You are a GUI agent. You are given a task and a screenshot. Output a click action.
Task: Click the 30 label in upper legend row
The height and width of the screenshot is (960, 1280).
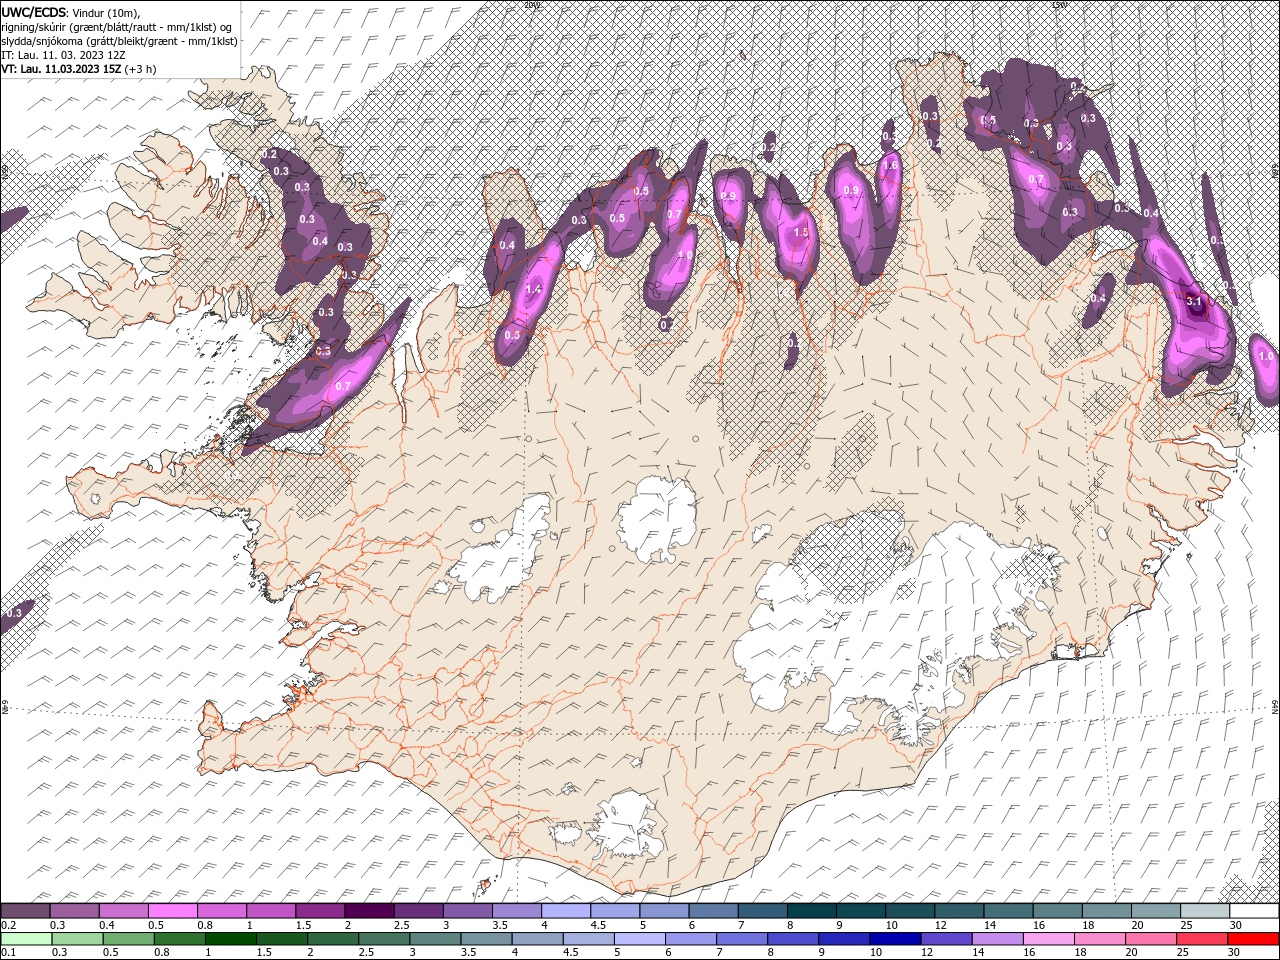1236,925
